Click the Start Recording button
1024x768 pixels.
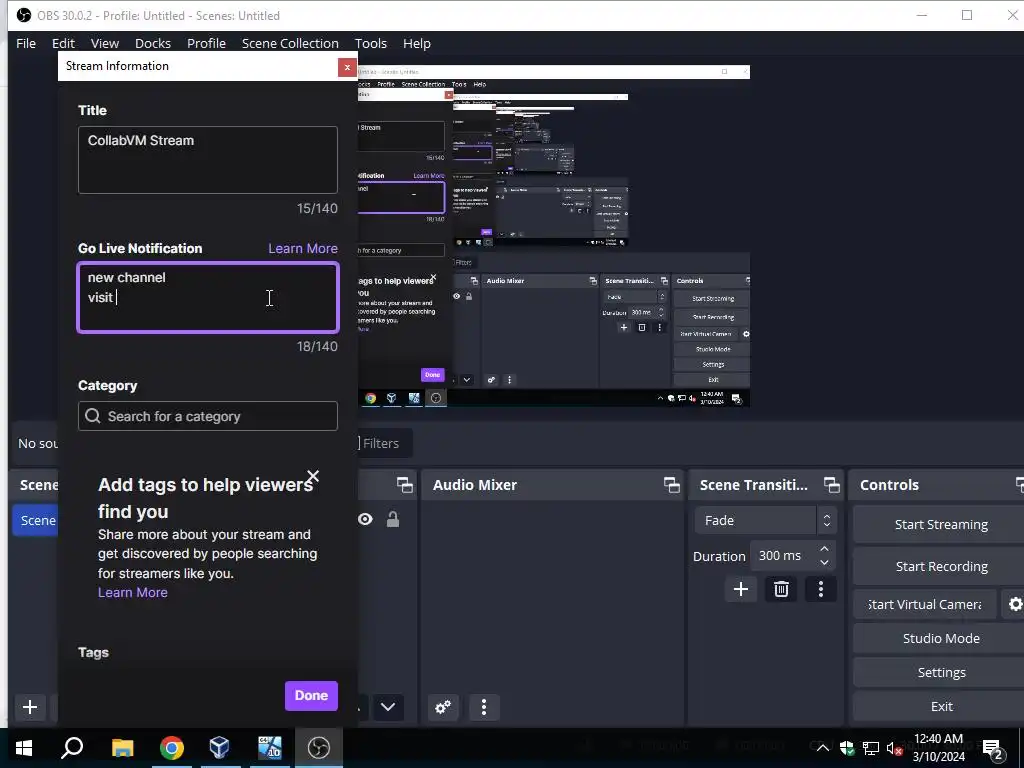(940, 566)
